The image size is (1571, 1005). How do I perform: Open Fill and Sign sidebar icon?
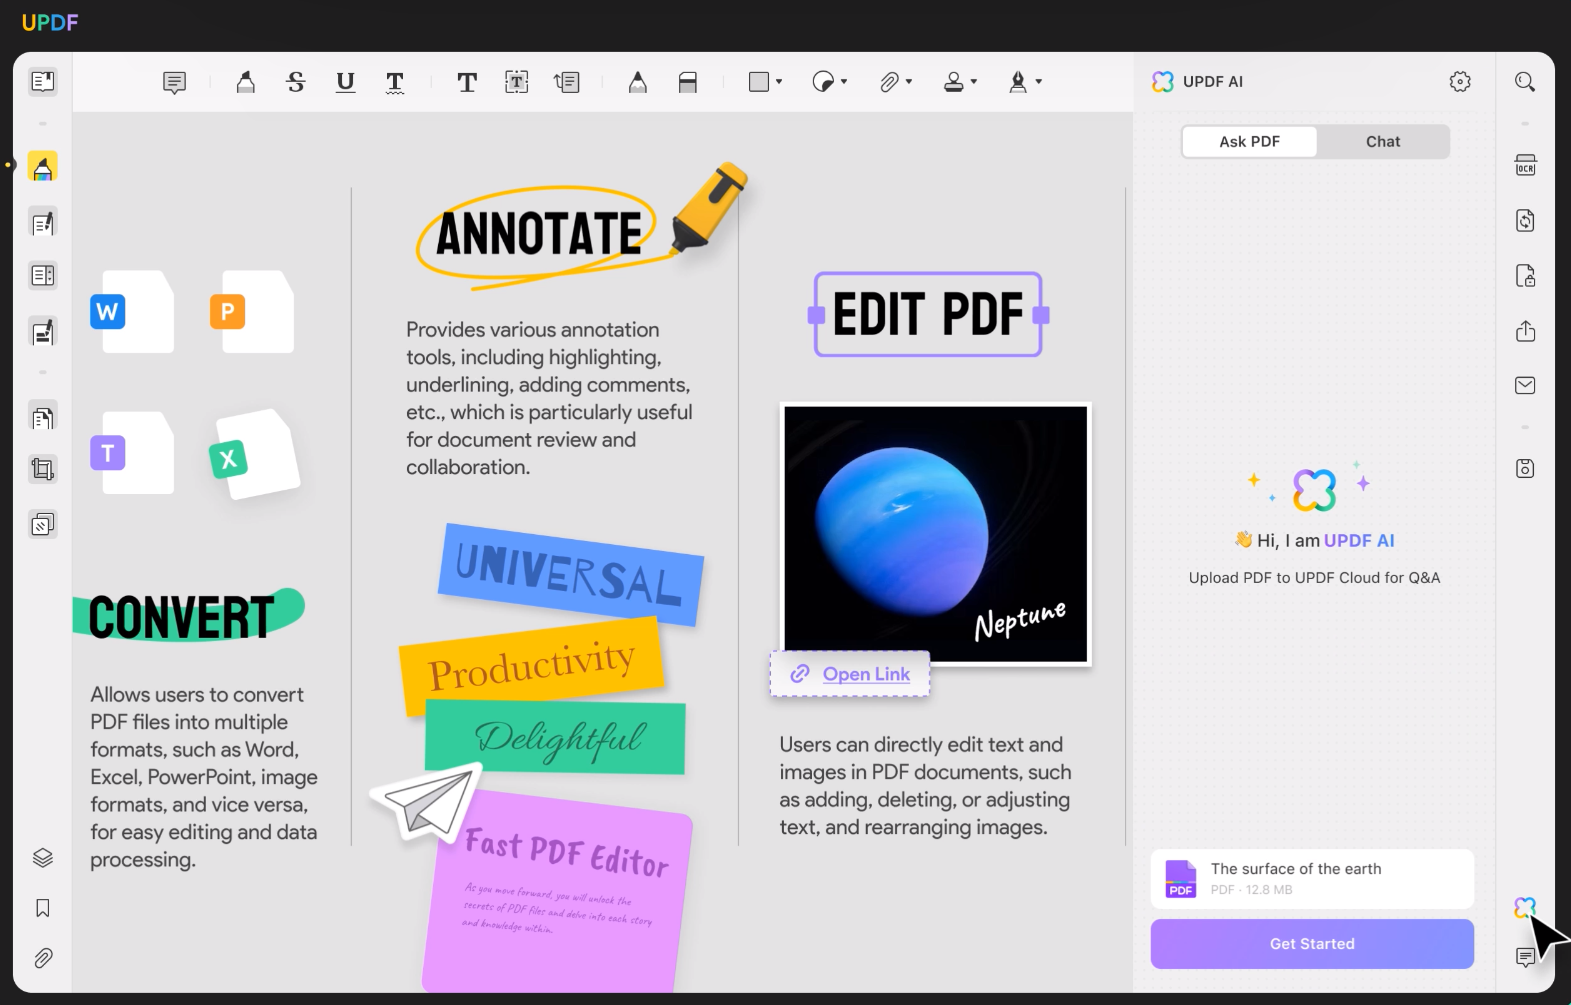[42, 332]
